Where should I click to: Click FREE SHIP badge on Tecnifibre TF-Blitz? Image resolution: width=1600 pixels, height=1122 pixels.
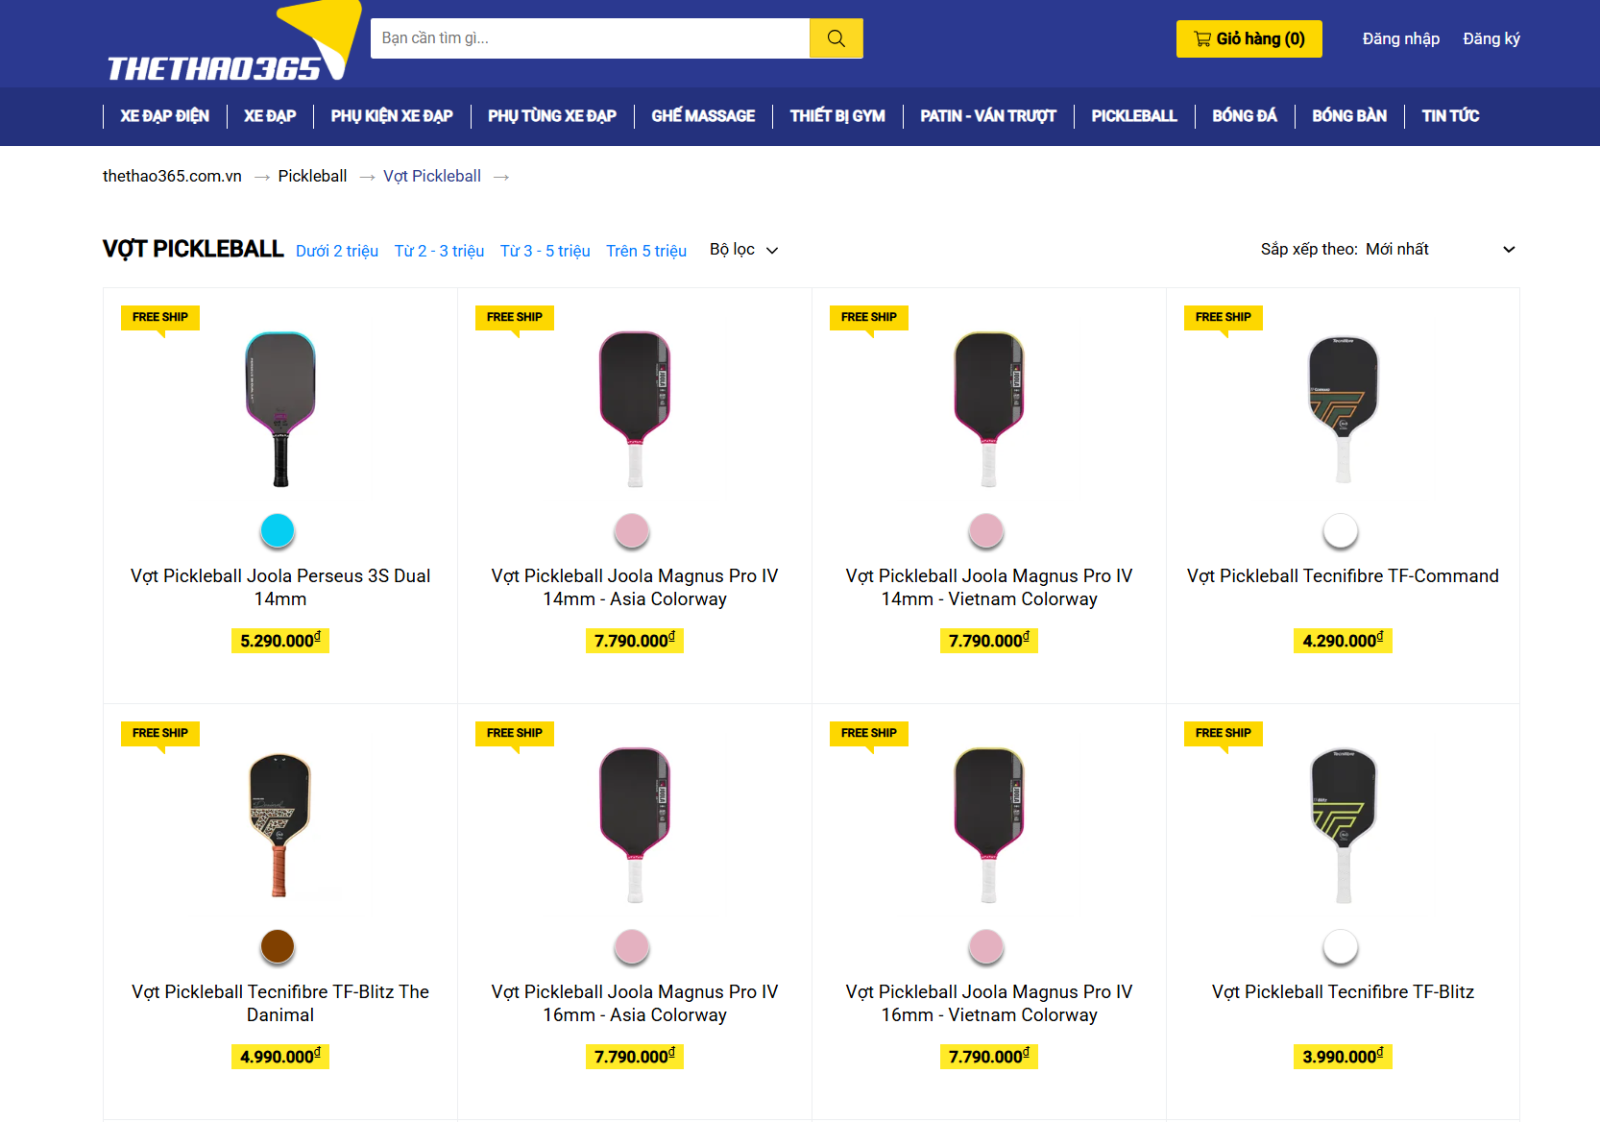click(x=1223, y=733)
